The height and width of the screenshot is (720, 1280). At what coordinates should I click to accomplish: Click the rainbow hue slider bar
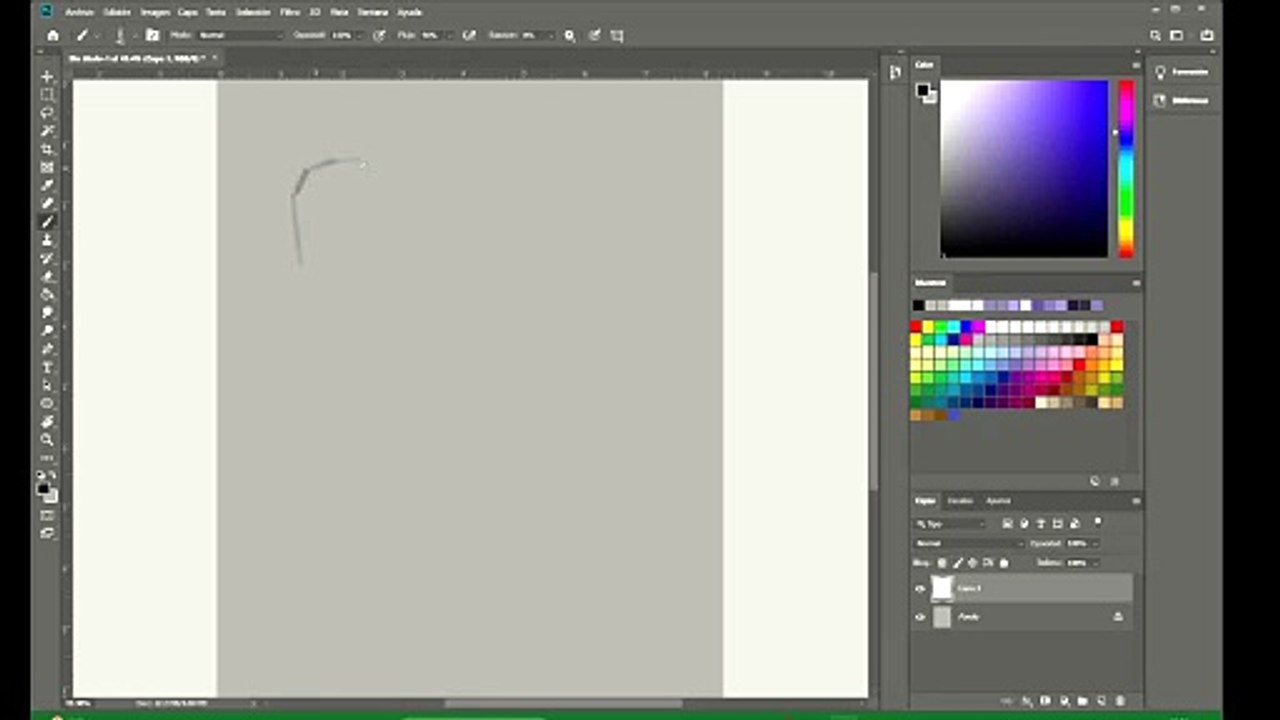click(1126, 168)
